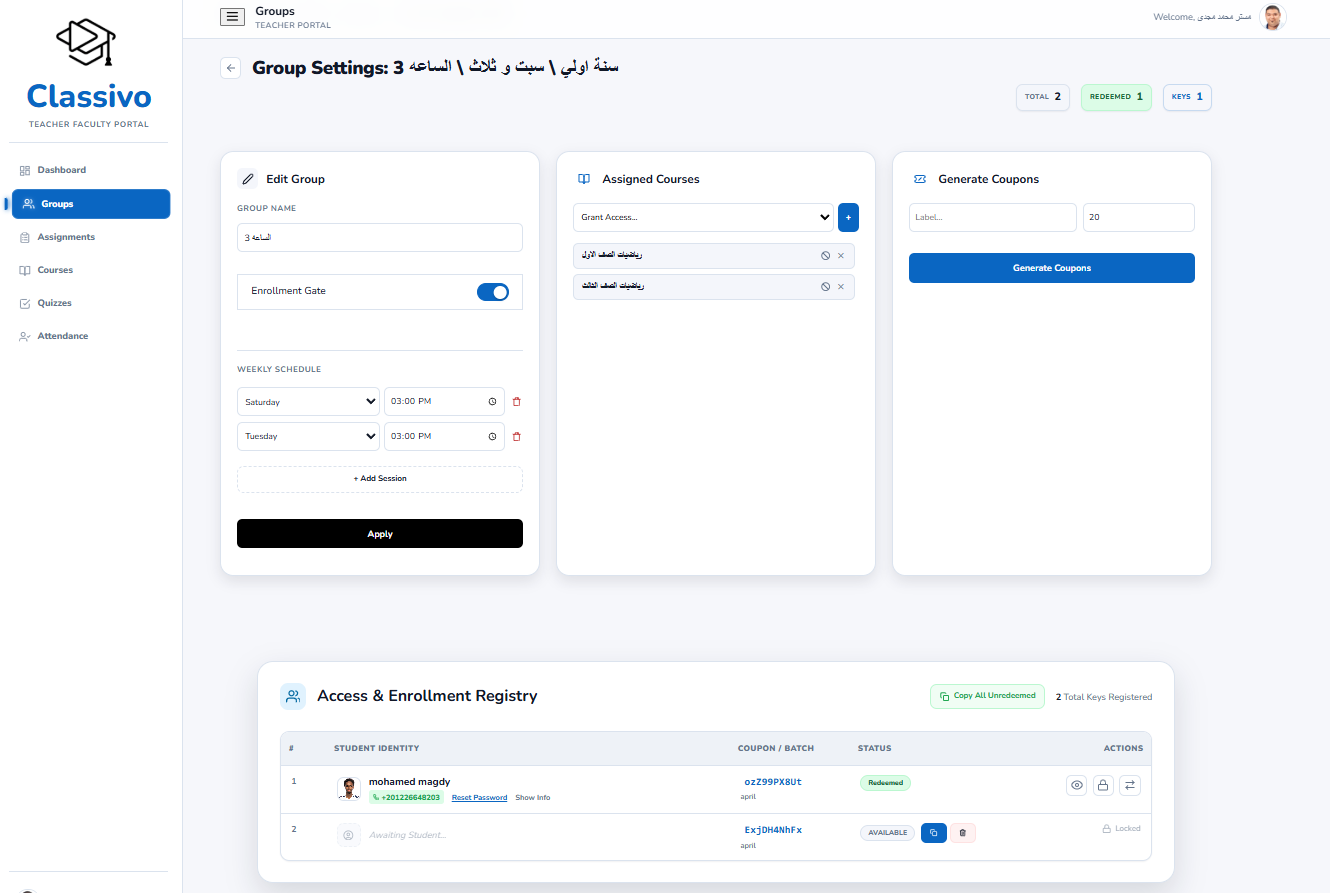Image resolution: width=1330 pixels, height=893 pixels.
Task: Click the KEYS 1 stat badge
Action: coord(1187,97)
